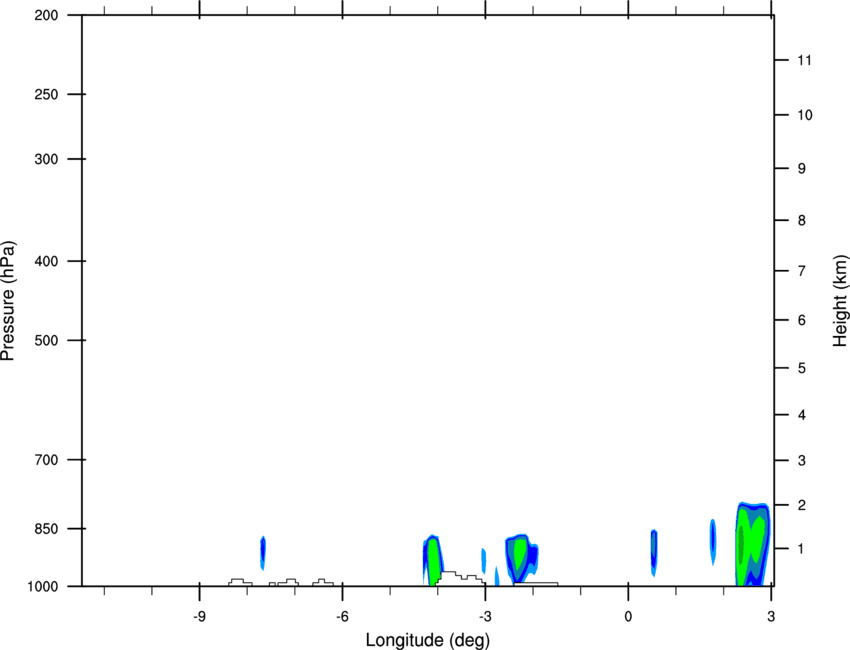850x650 pixels.
Task: Pick the 3 km height label
Action: coord(802,461)
